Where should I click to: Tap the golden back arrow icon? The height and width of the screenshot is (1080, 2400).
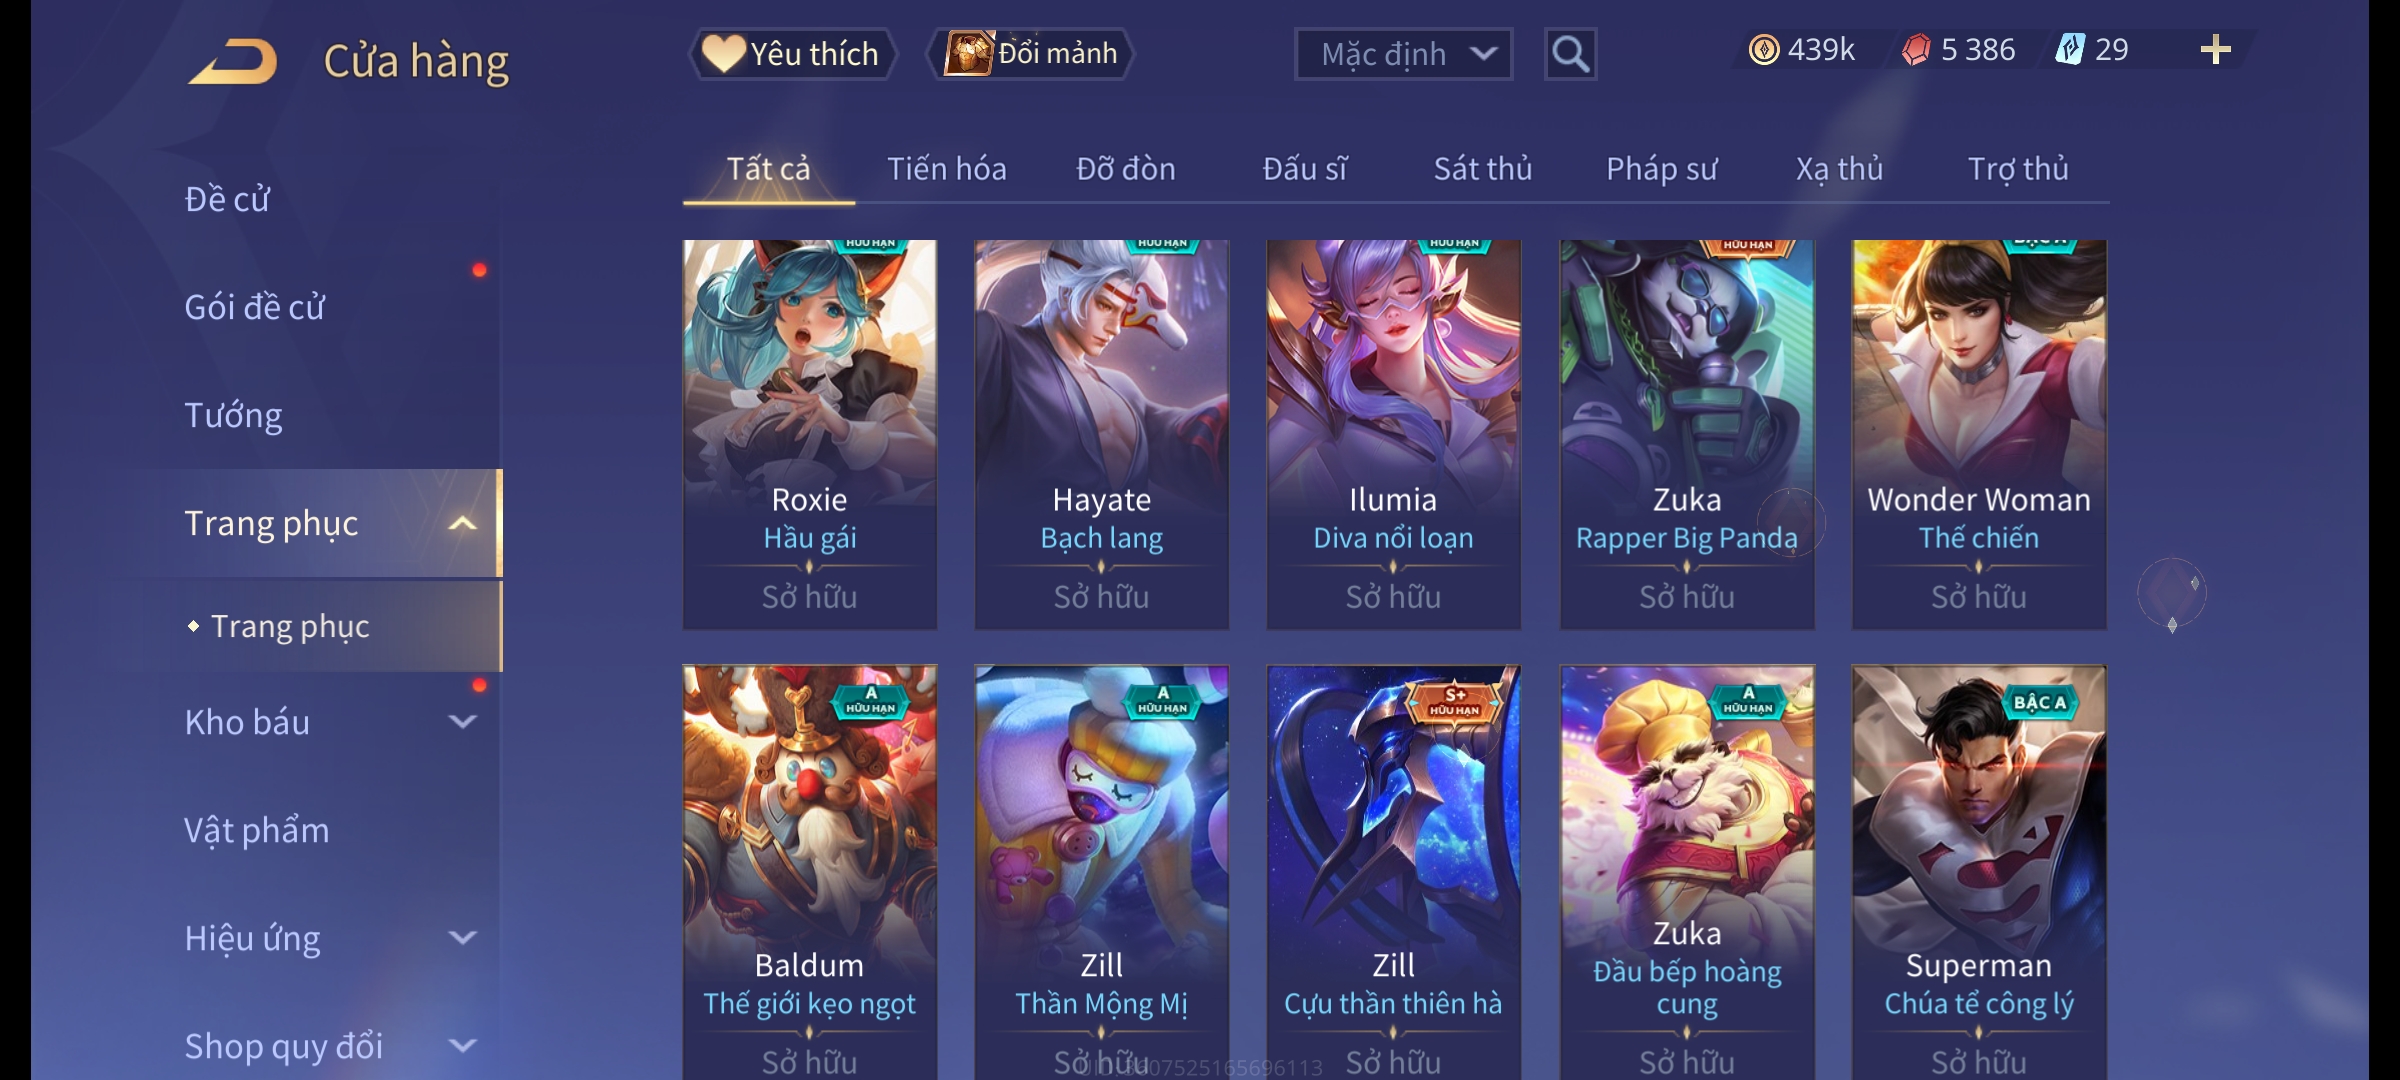[232, 62]
